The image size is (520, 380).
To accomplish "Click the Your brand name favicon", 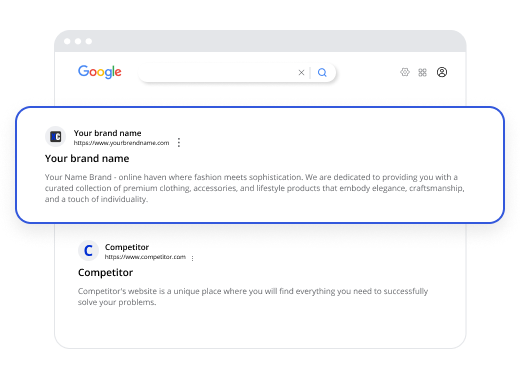I will [55, 136].
